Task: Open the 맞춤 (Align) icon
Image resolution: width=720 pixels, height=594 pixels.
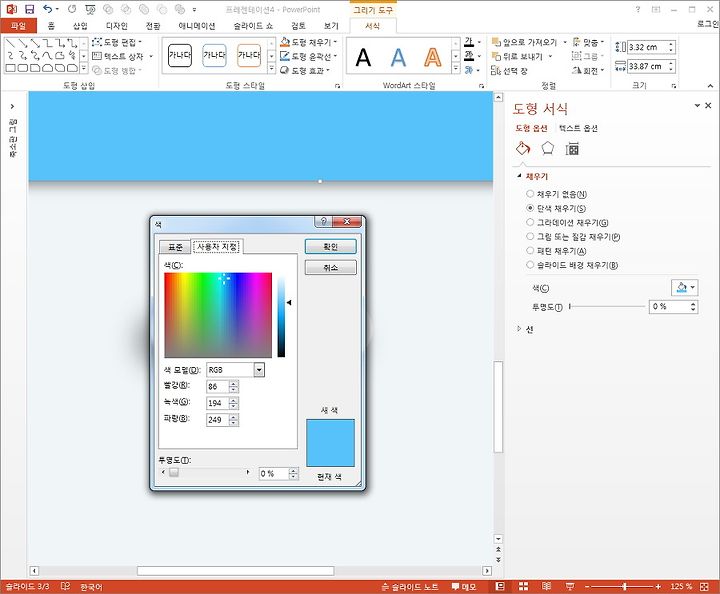Action: [x=577, y=42]
